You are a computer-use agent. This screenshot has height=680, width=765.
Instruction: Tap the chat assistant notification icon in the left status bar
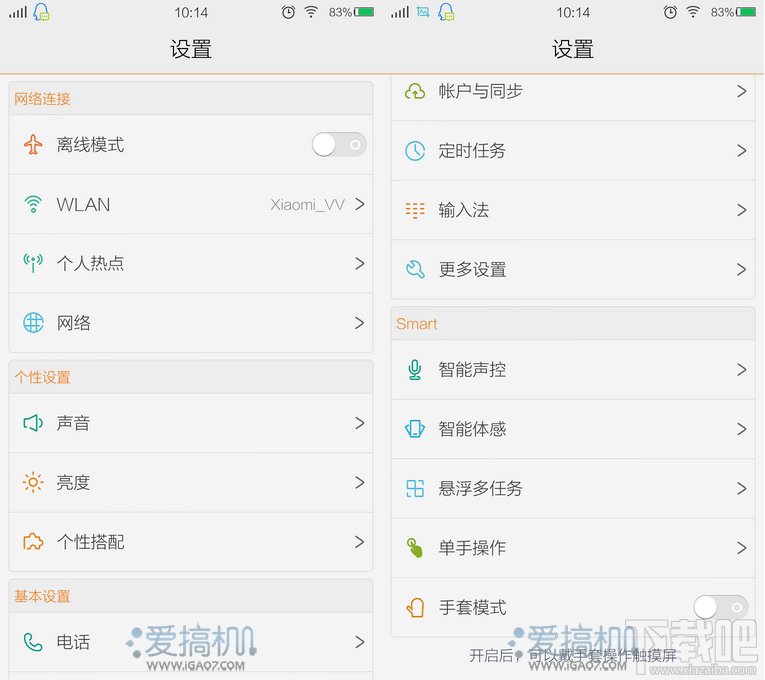41,12
